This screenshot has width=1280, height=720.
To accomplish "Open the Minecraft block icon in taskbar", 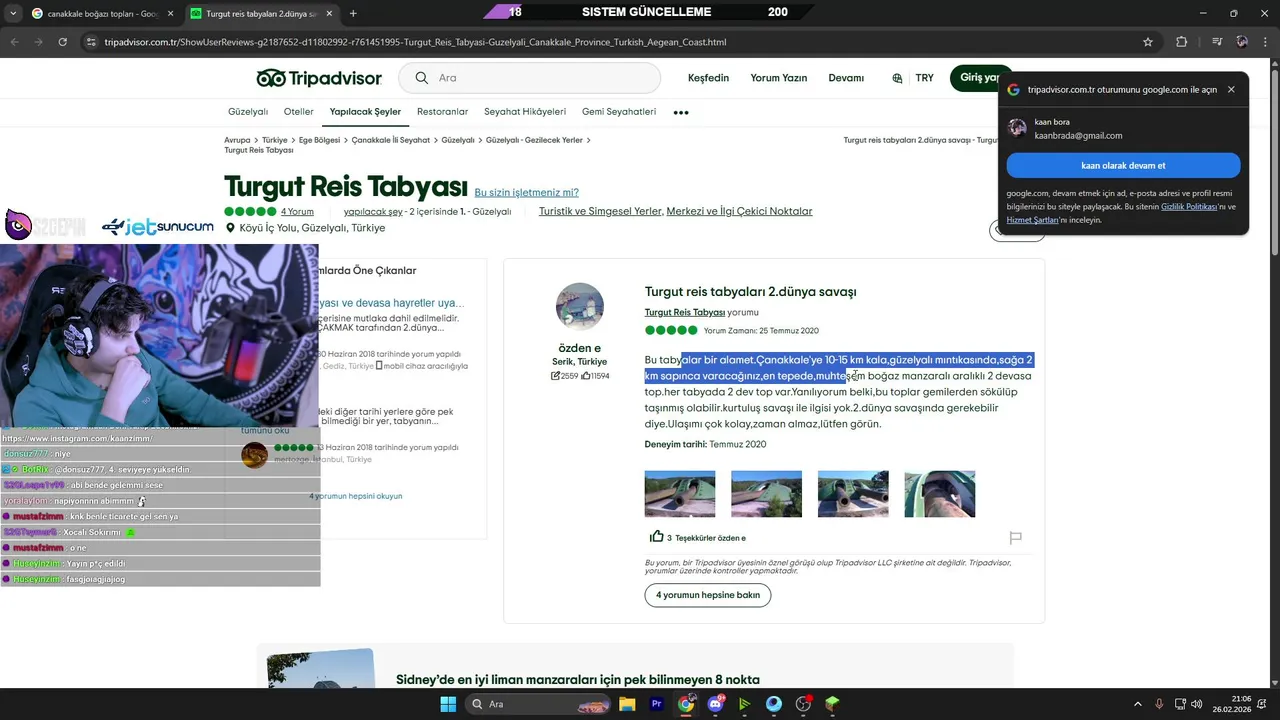I will click(832, 704).
